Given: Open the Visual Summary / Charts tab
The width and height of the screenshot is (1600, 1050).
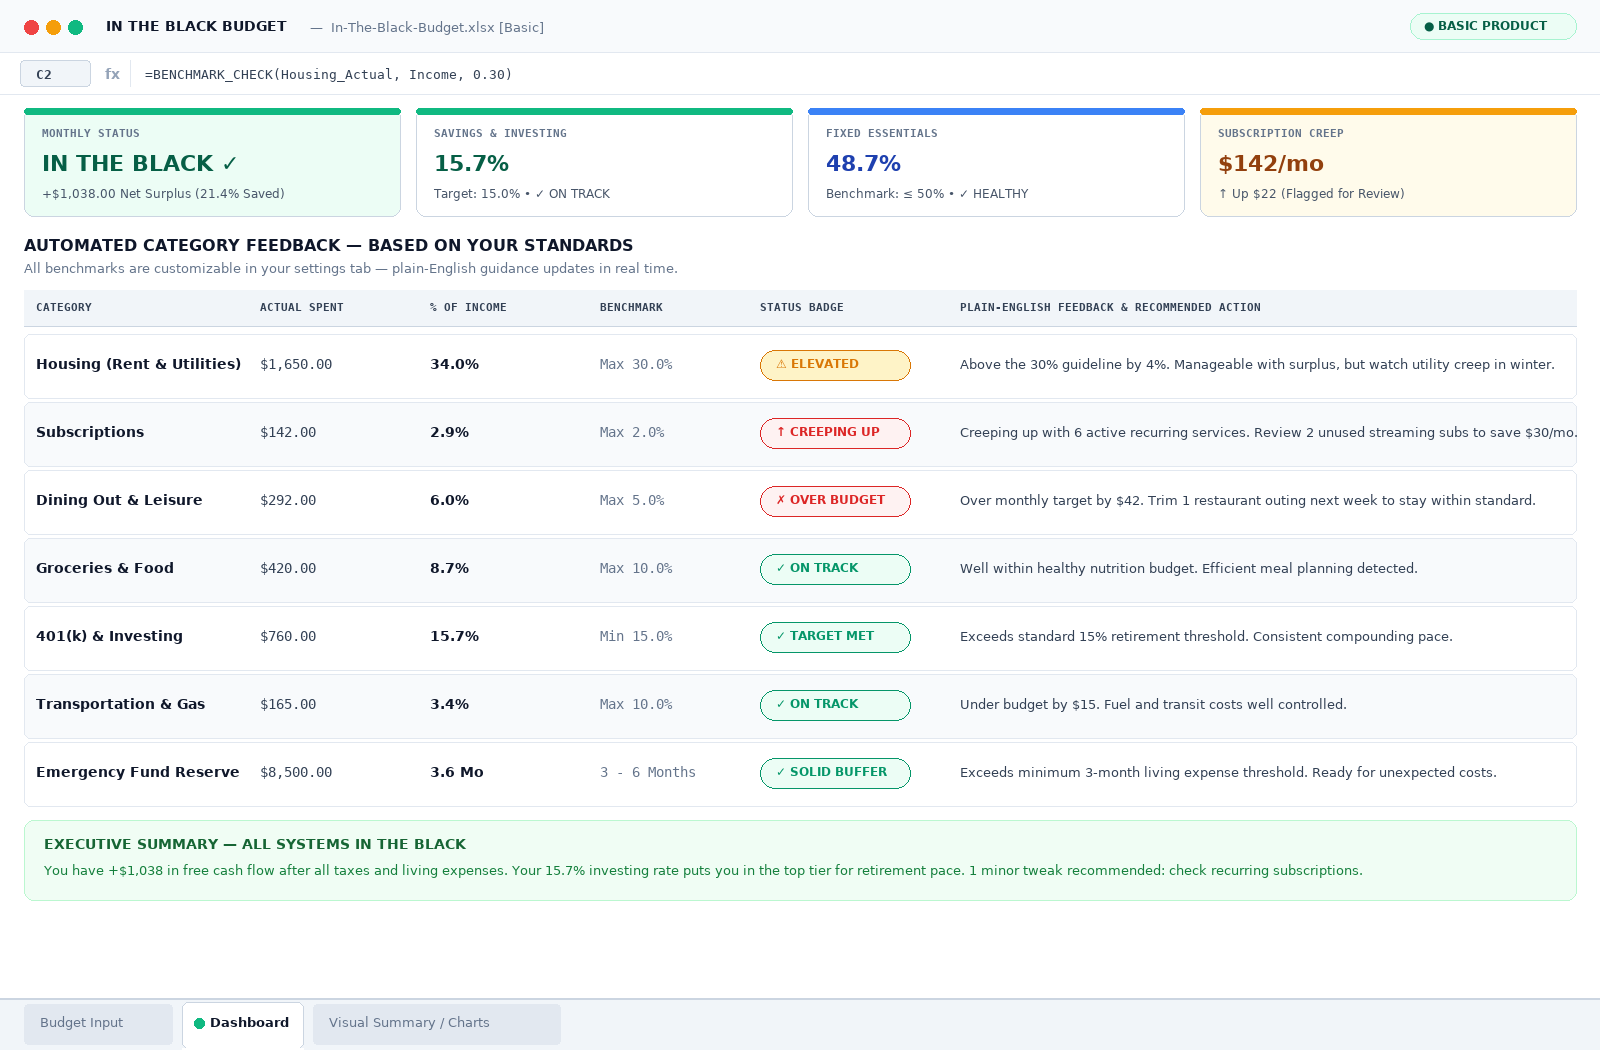Looking at the screenshot, I should pos(437,1023).
